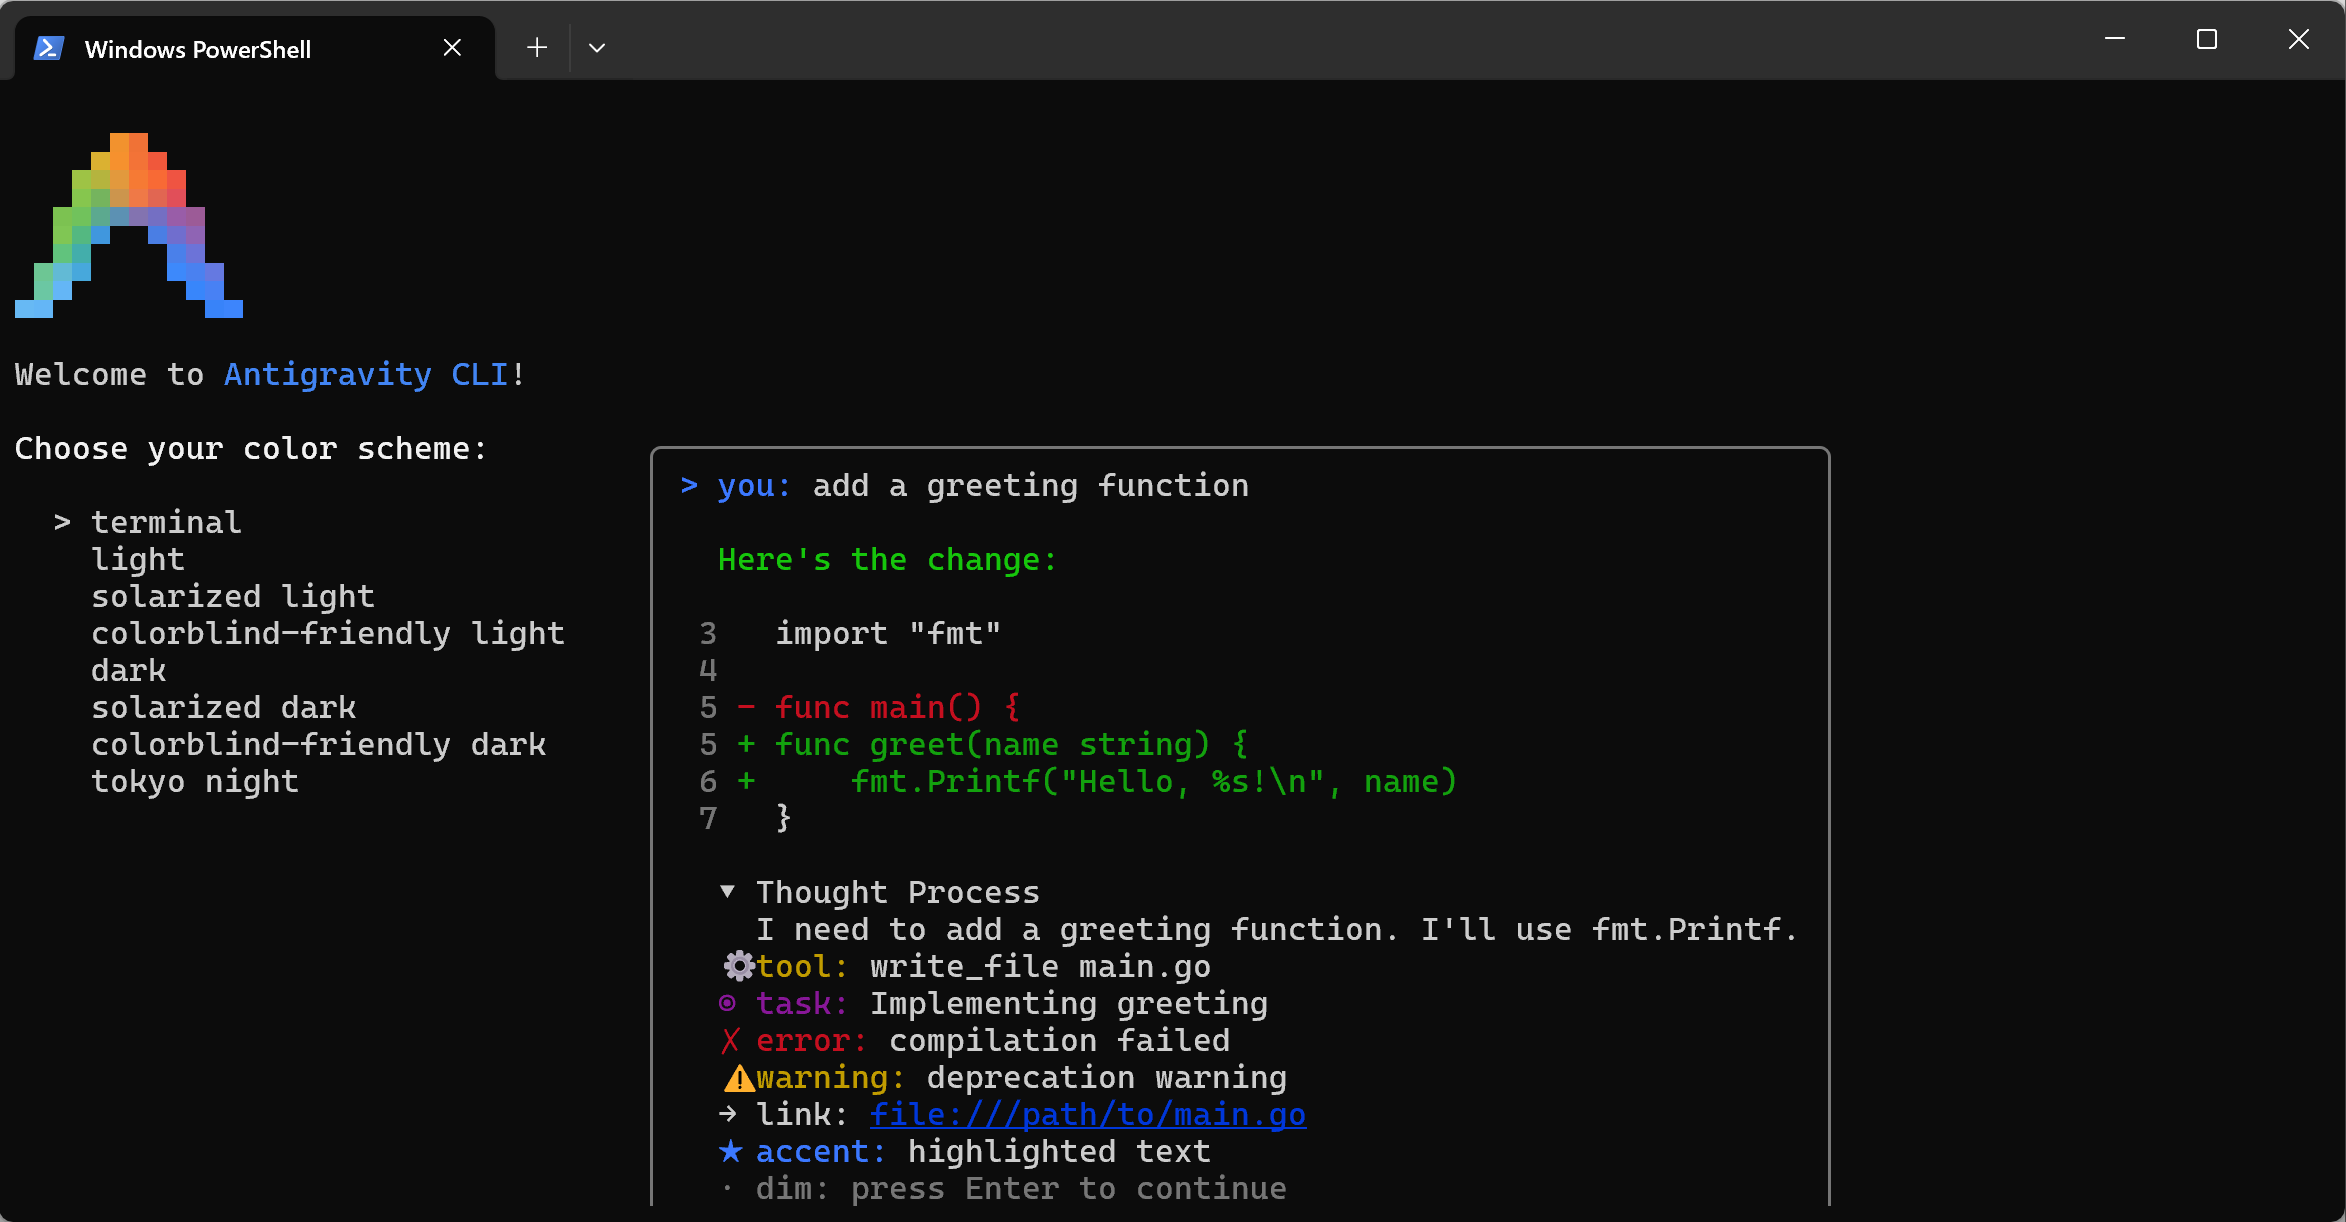Click line number 7 in the diff

point(708,818)
